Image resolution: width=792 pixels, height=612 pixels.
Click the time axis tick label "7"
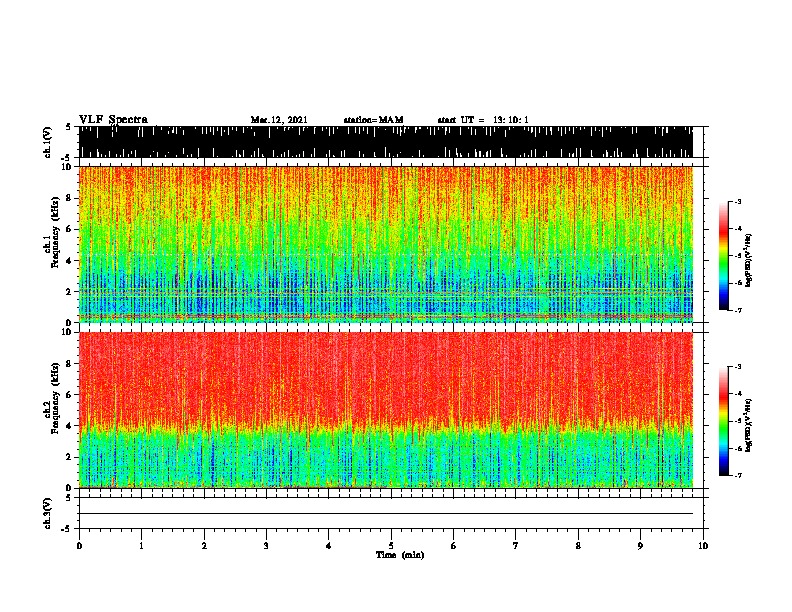pos(516,546)
